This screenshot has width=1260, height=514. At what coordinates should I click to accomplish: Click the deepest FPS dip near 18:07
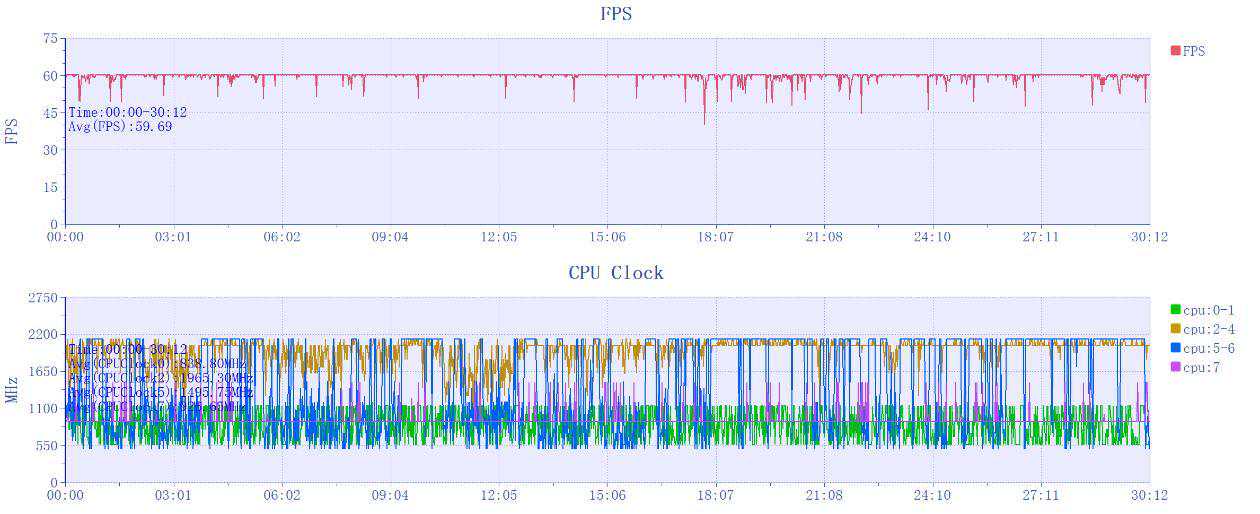pyautogui.click(x=704, y=122)
